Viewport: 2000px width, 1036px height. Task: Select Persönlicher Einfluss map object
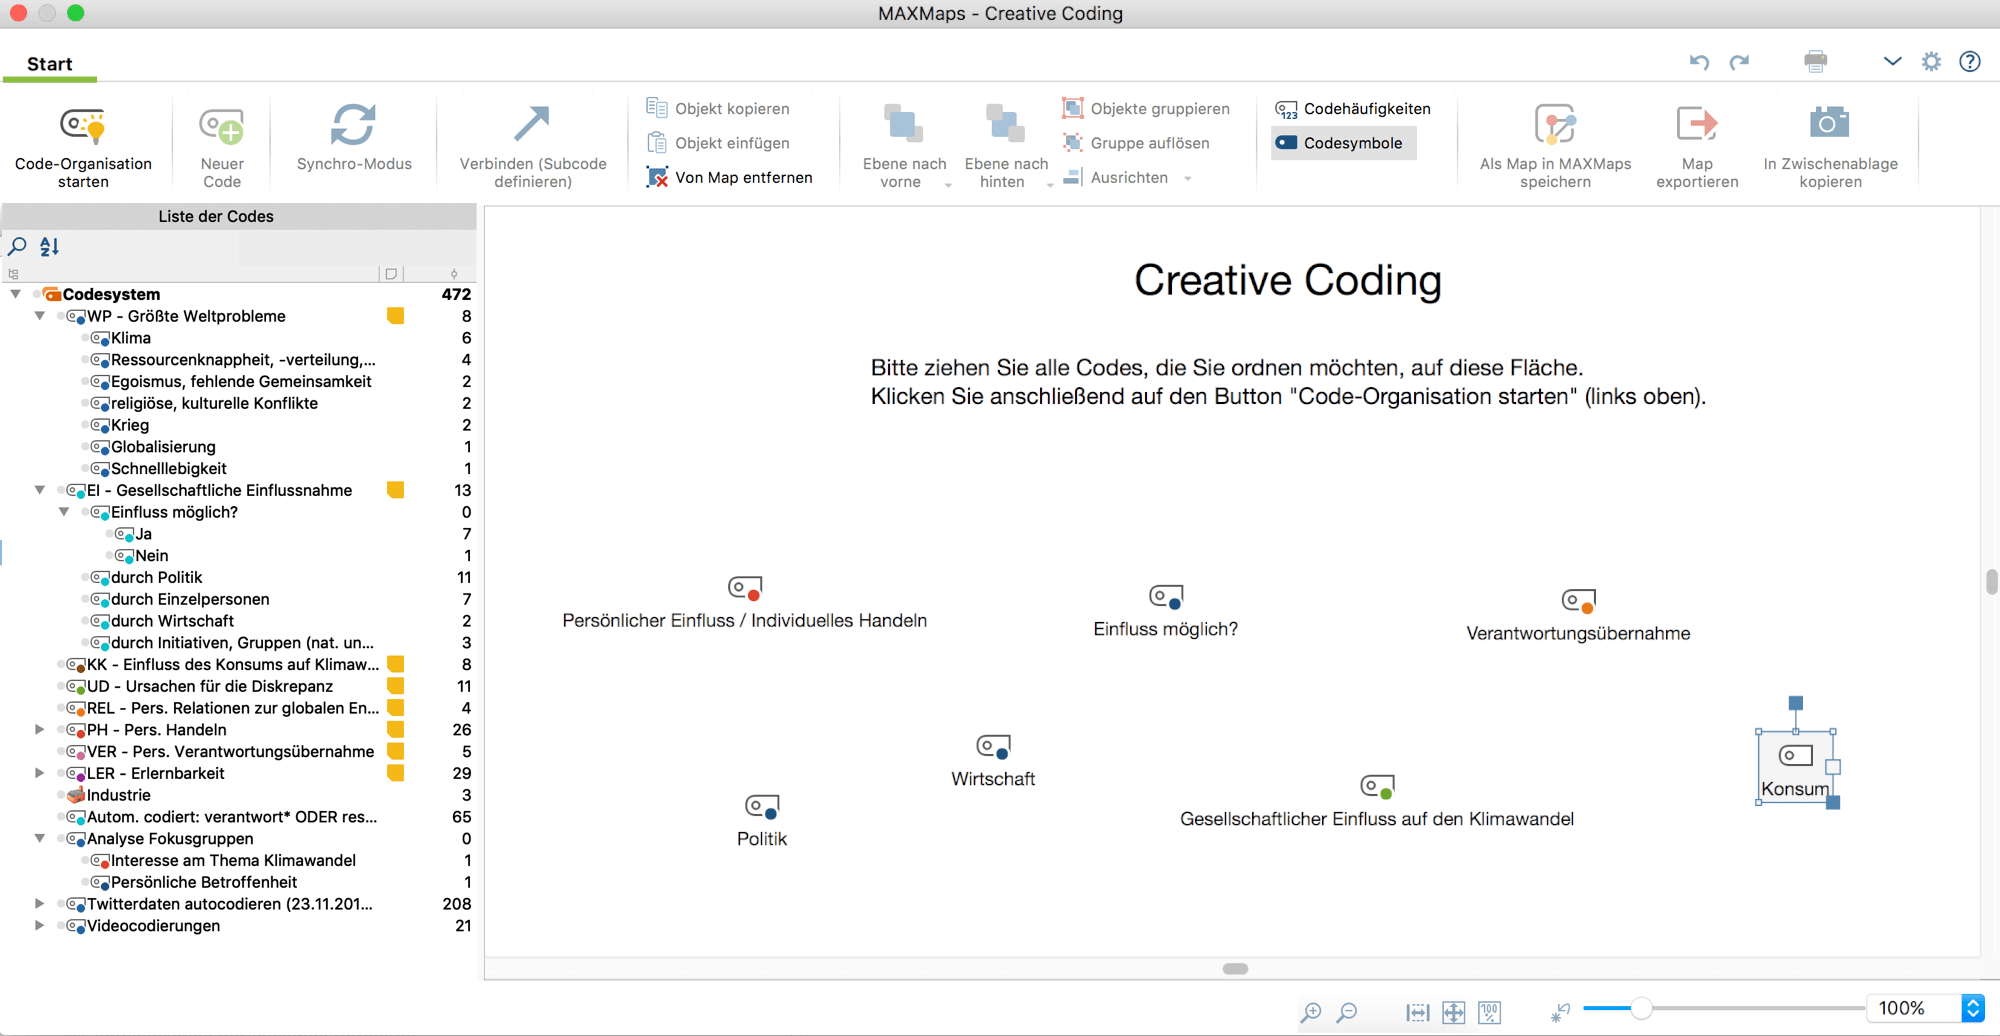(x=745, y=603)
